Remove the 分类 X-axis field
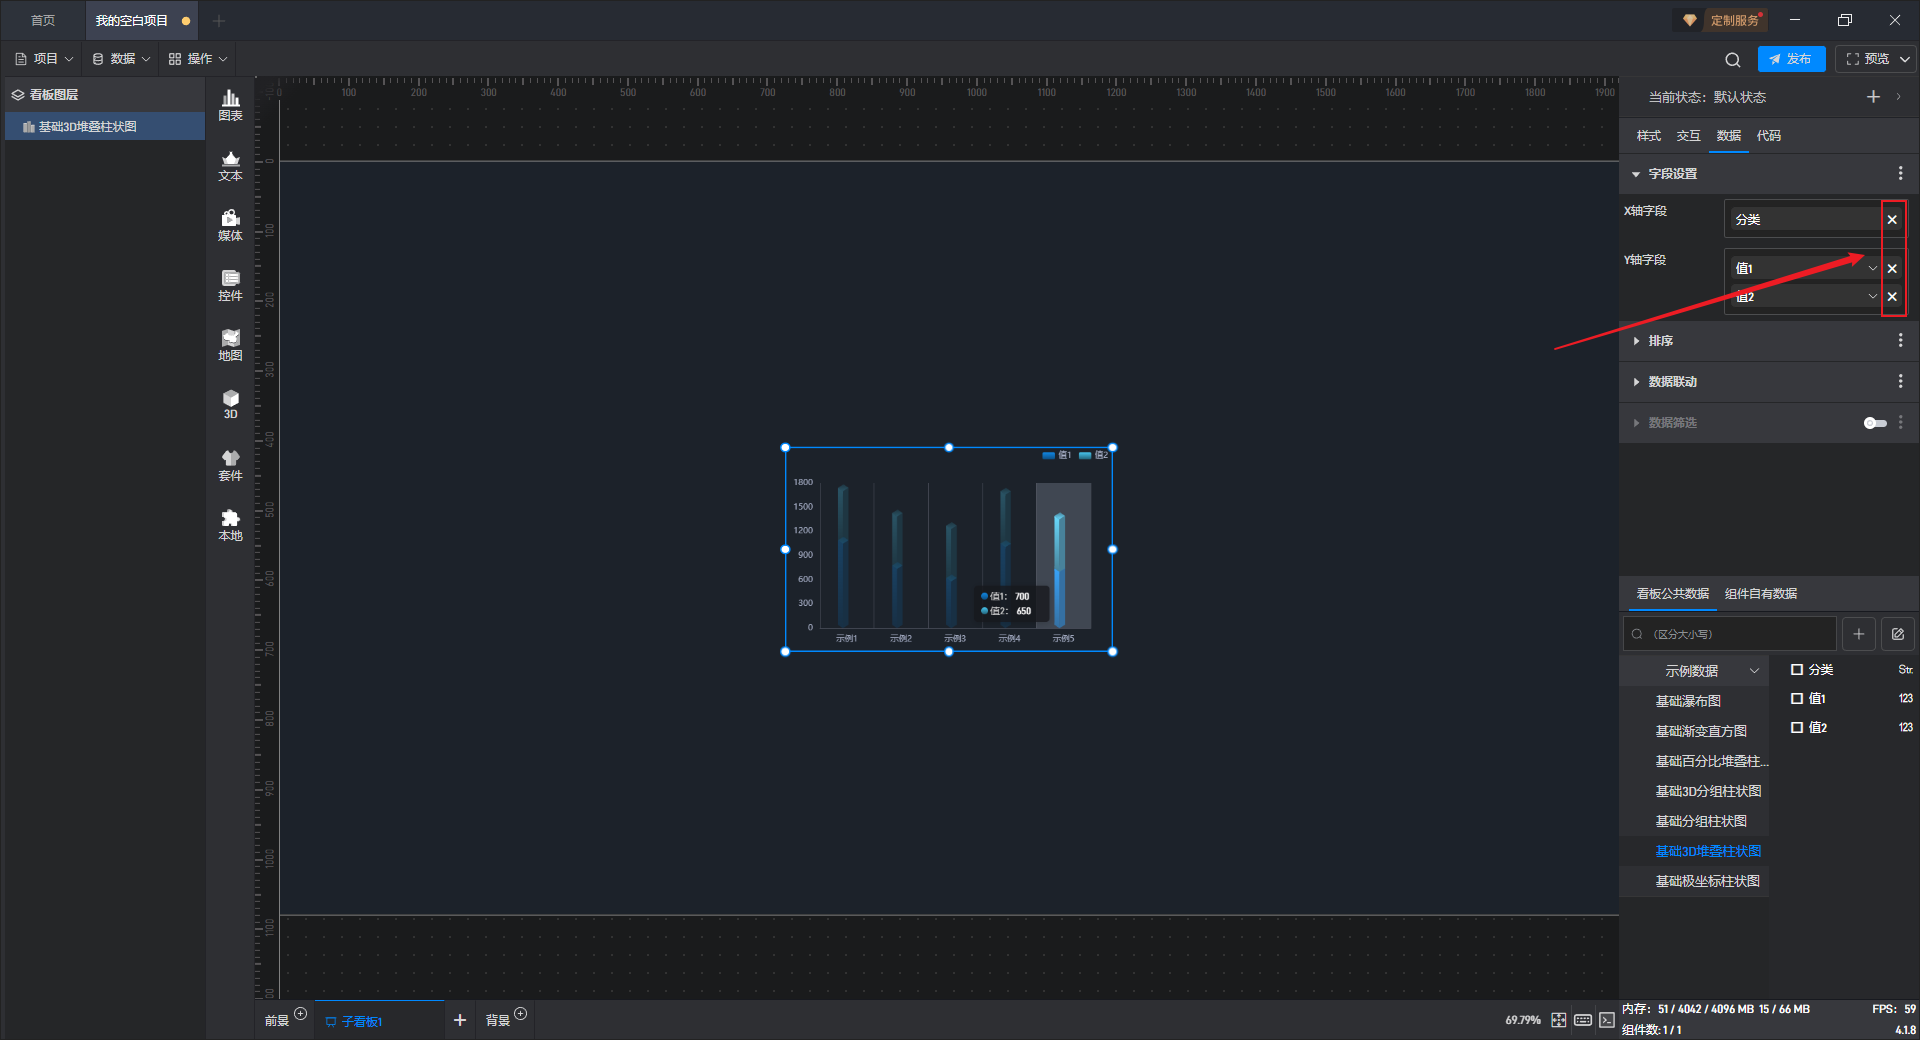 coord(1892,219)
